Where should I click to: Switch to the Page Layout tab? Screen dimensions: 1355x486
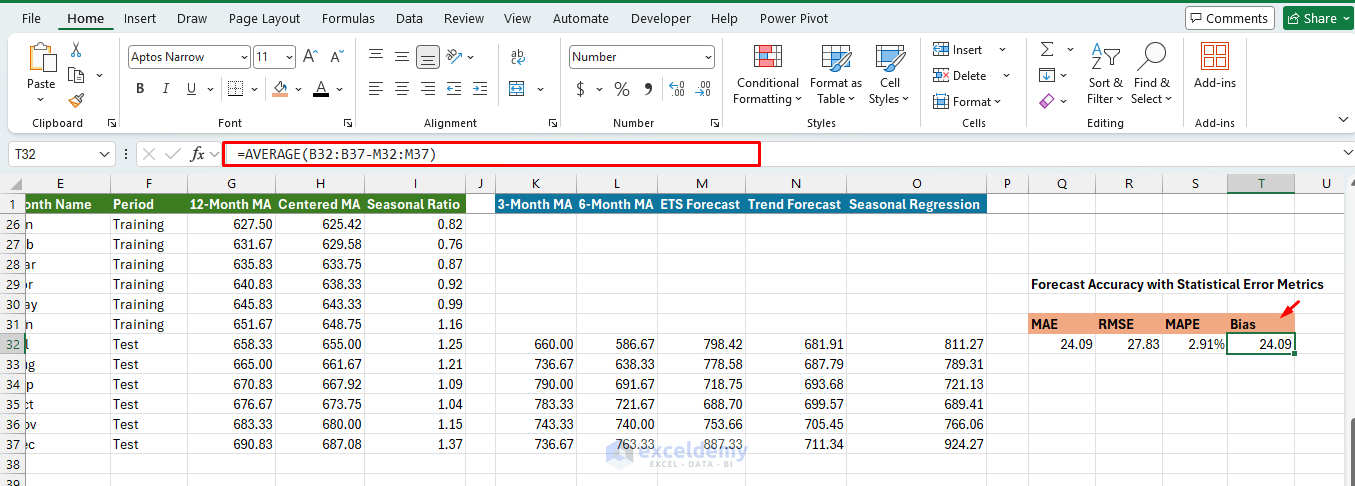[x=264, y=18]
